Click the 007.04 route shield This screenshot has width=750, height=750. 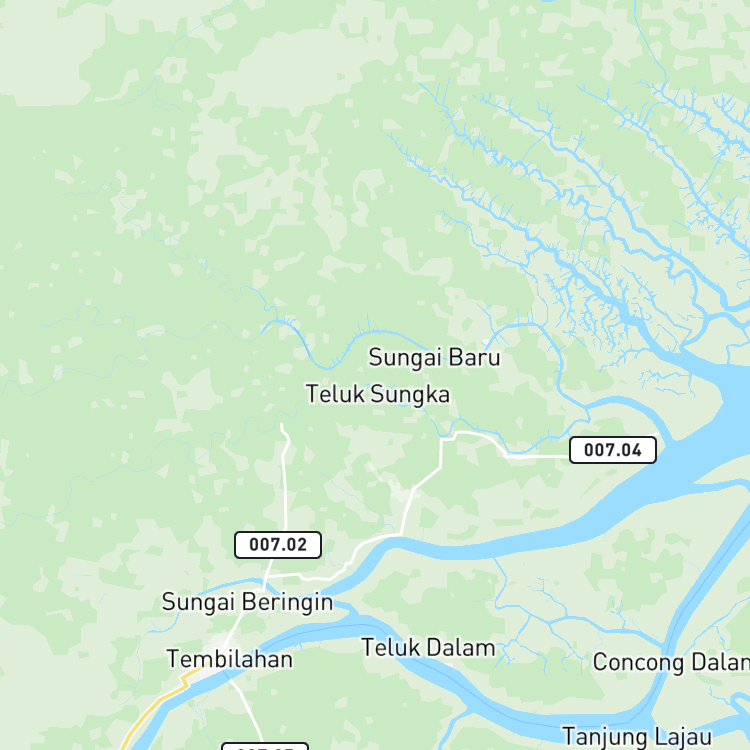tap(613, 450)
